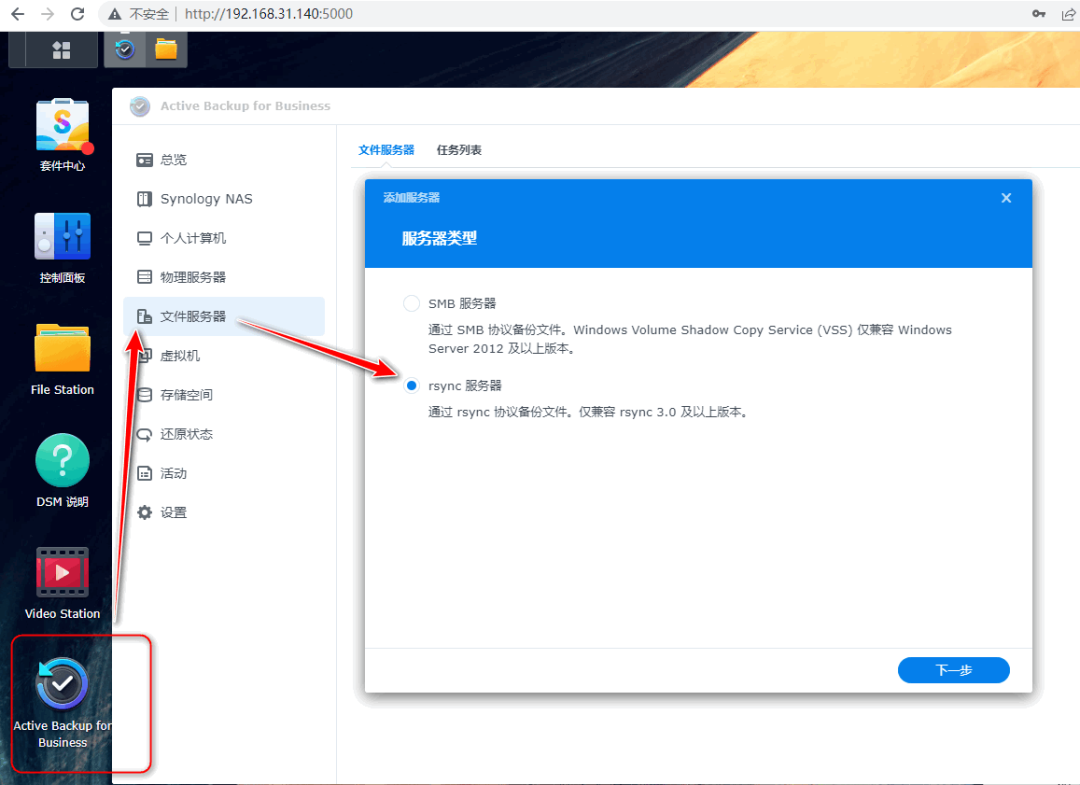Open 存储空间 in the sidebar
The width and height of the screenshot is (1080, 785).
224,395
